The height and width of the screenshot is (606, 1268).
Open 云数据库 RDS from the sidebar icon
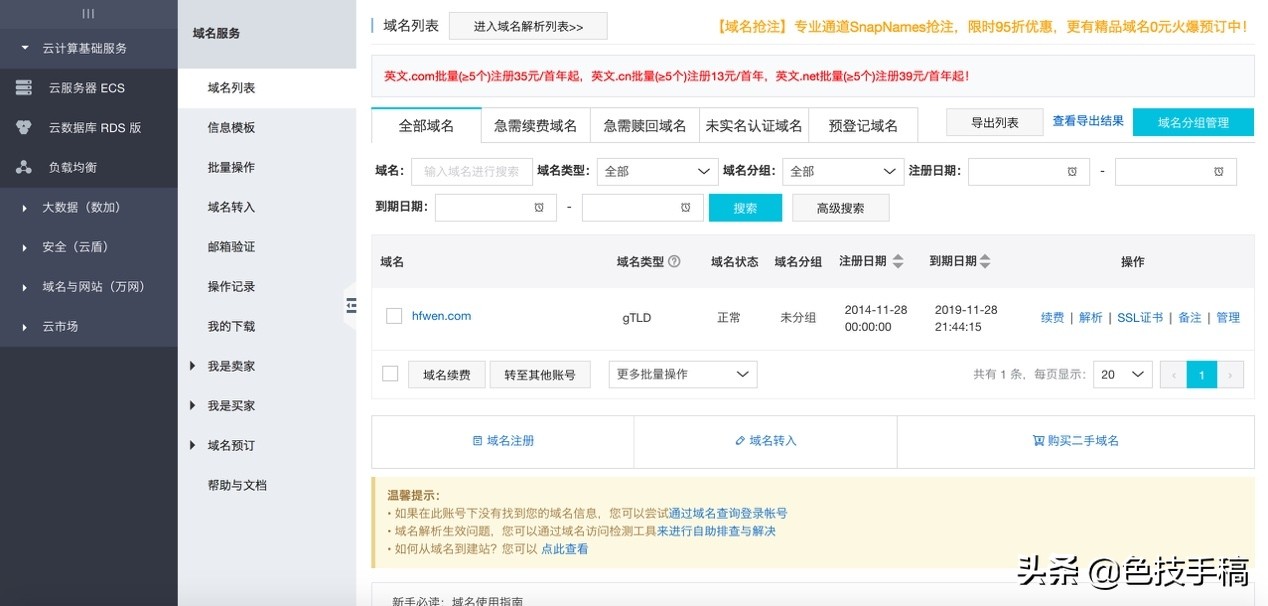[x=22, y=127]
